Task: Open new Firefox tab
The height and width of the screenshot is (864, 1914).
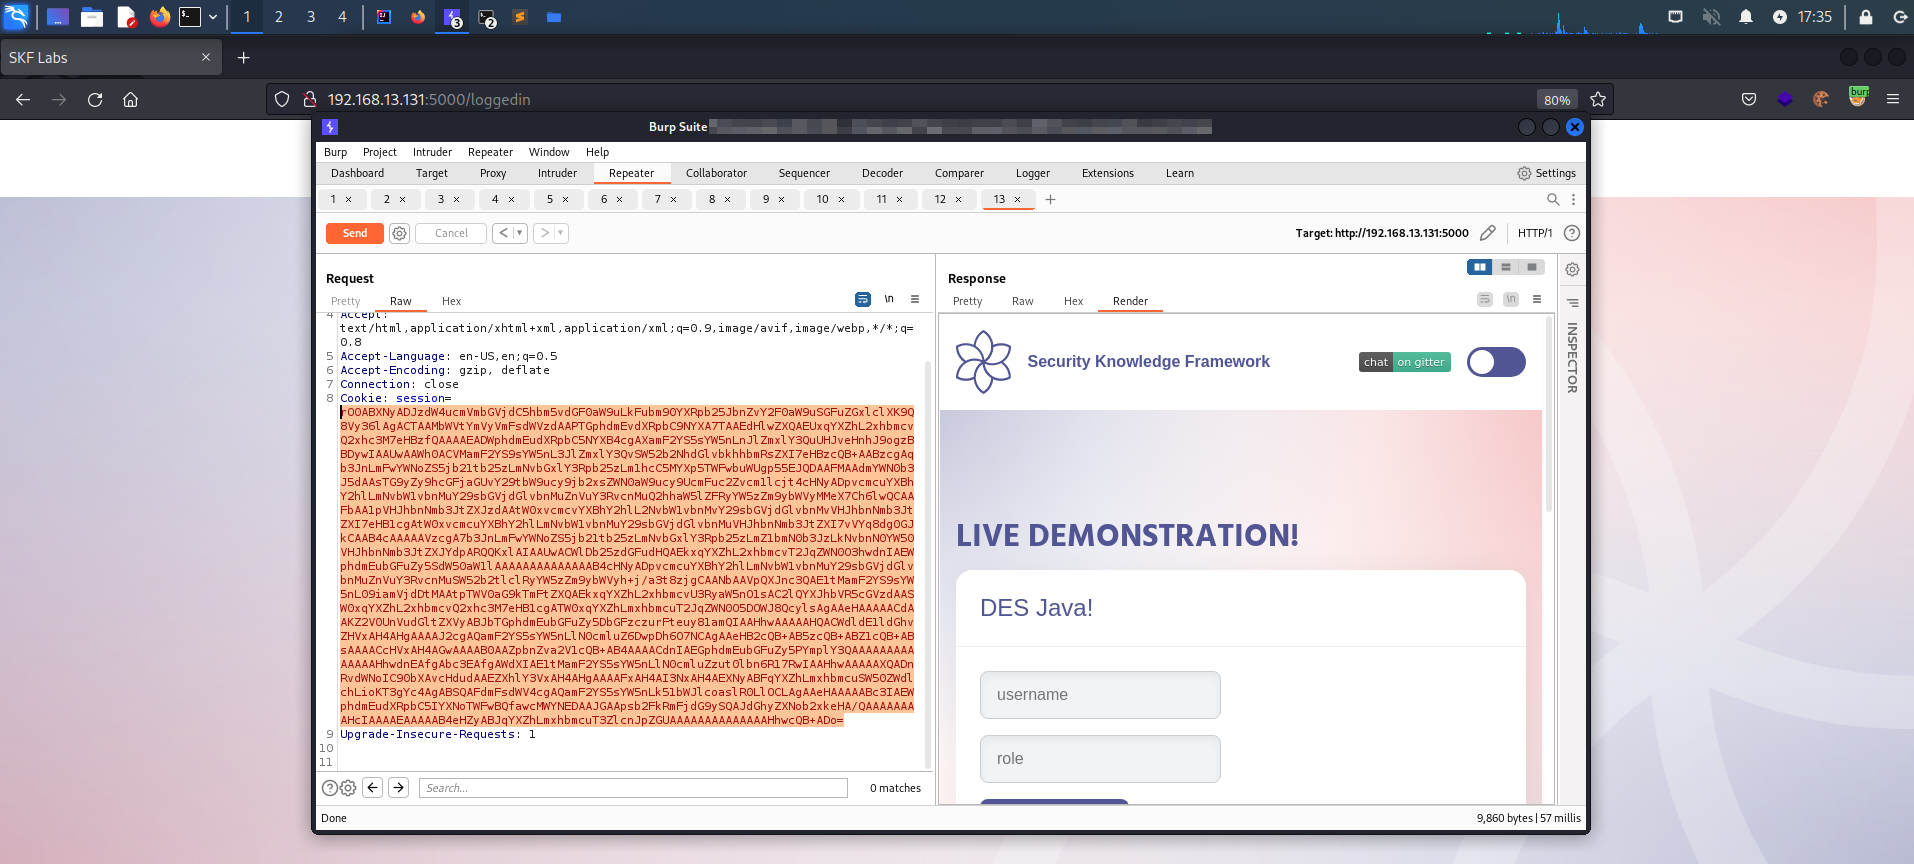Action: tap(243, 57)
